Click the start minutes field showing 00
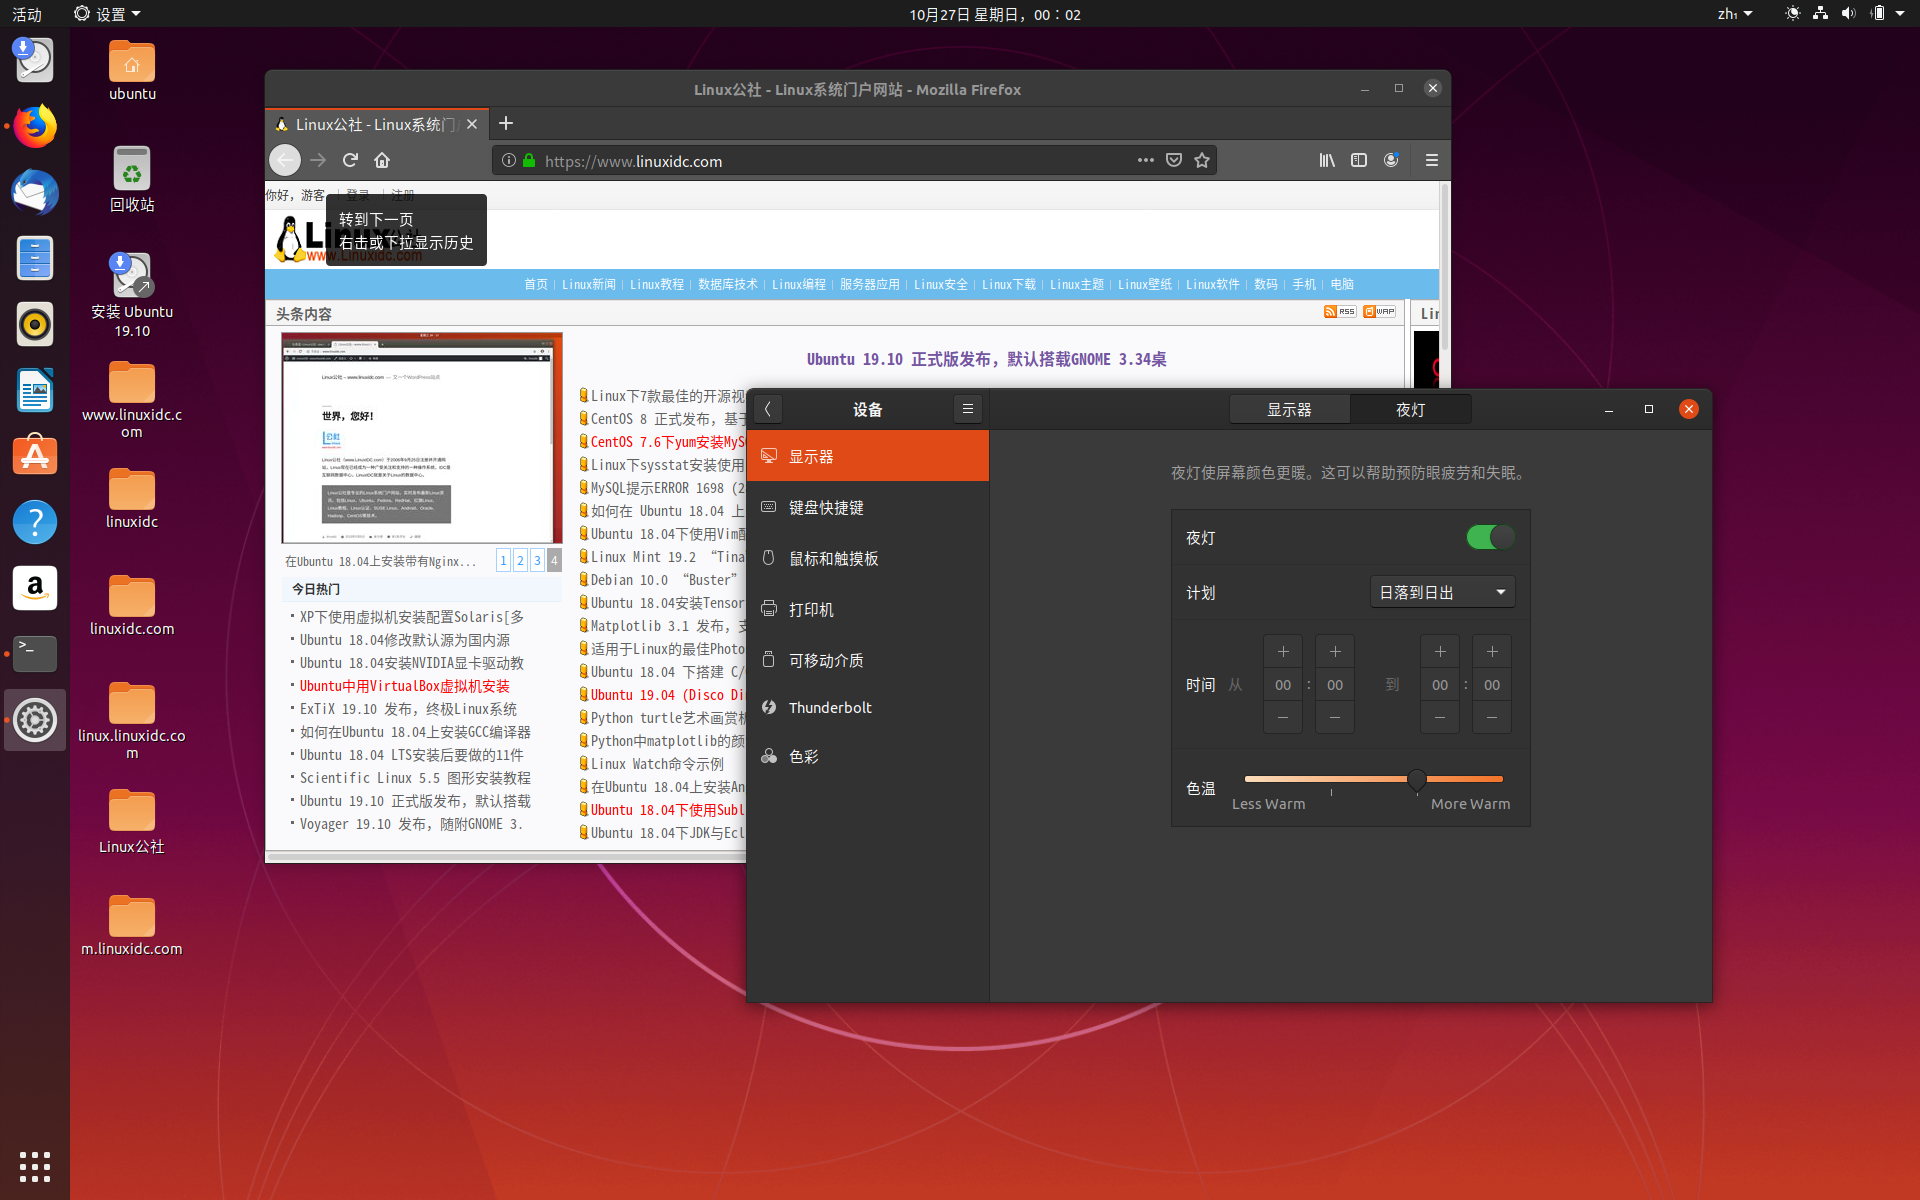The height and width of the screenshot is (1200, 1920). coord(1335,685)
